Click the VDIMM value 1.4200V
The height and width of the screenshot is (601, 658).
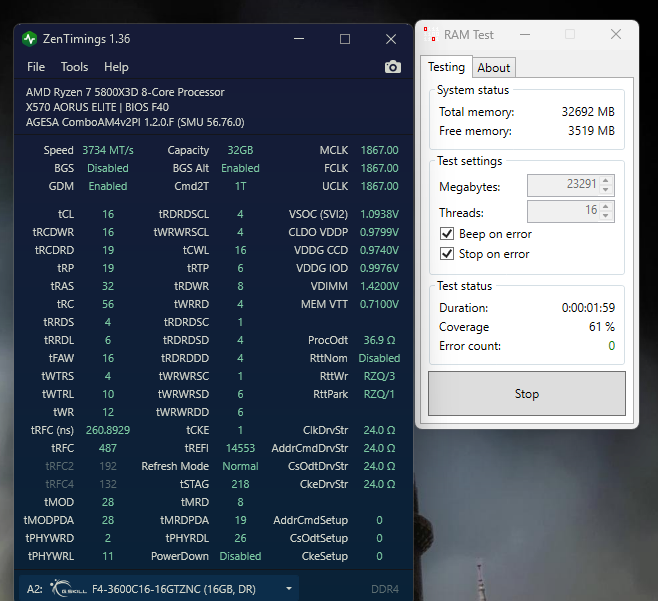[379, 286]
